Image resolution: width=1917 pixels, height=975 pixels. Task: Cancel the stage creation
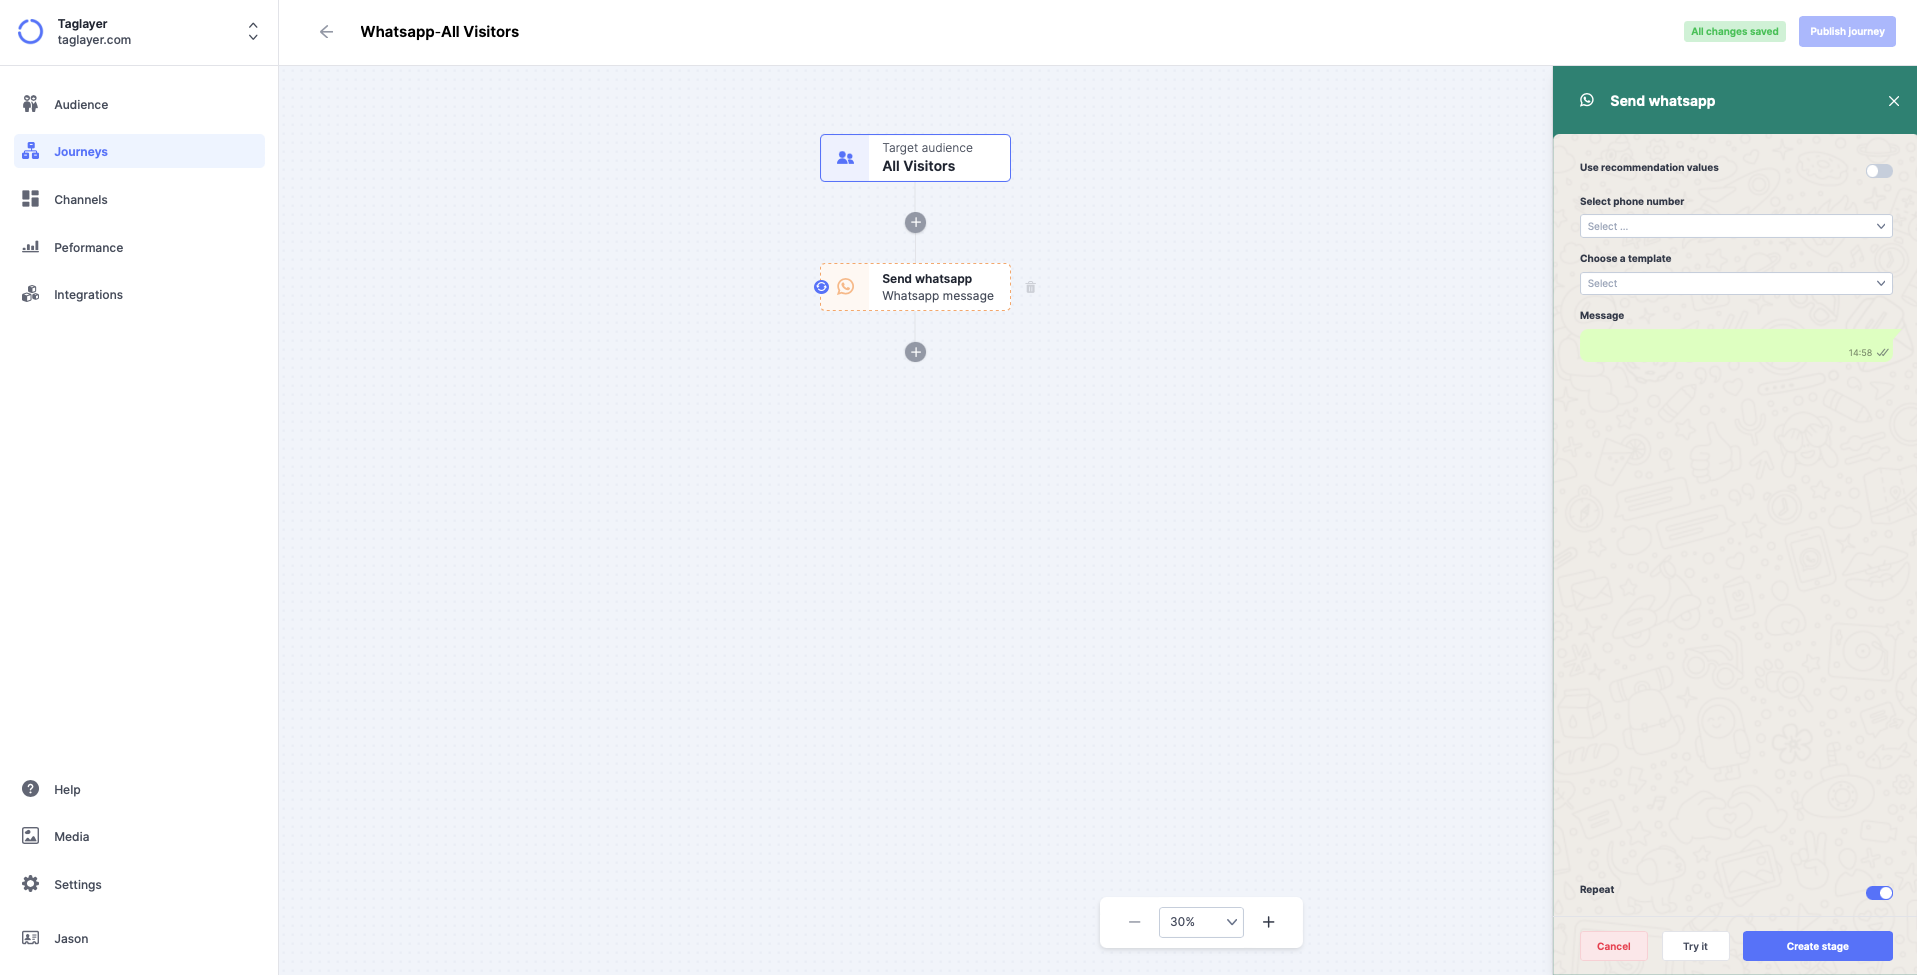1613,946
